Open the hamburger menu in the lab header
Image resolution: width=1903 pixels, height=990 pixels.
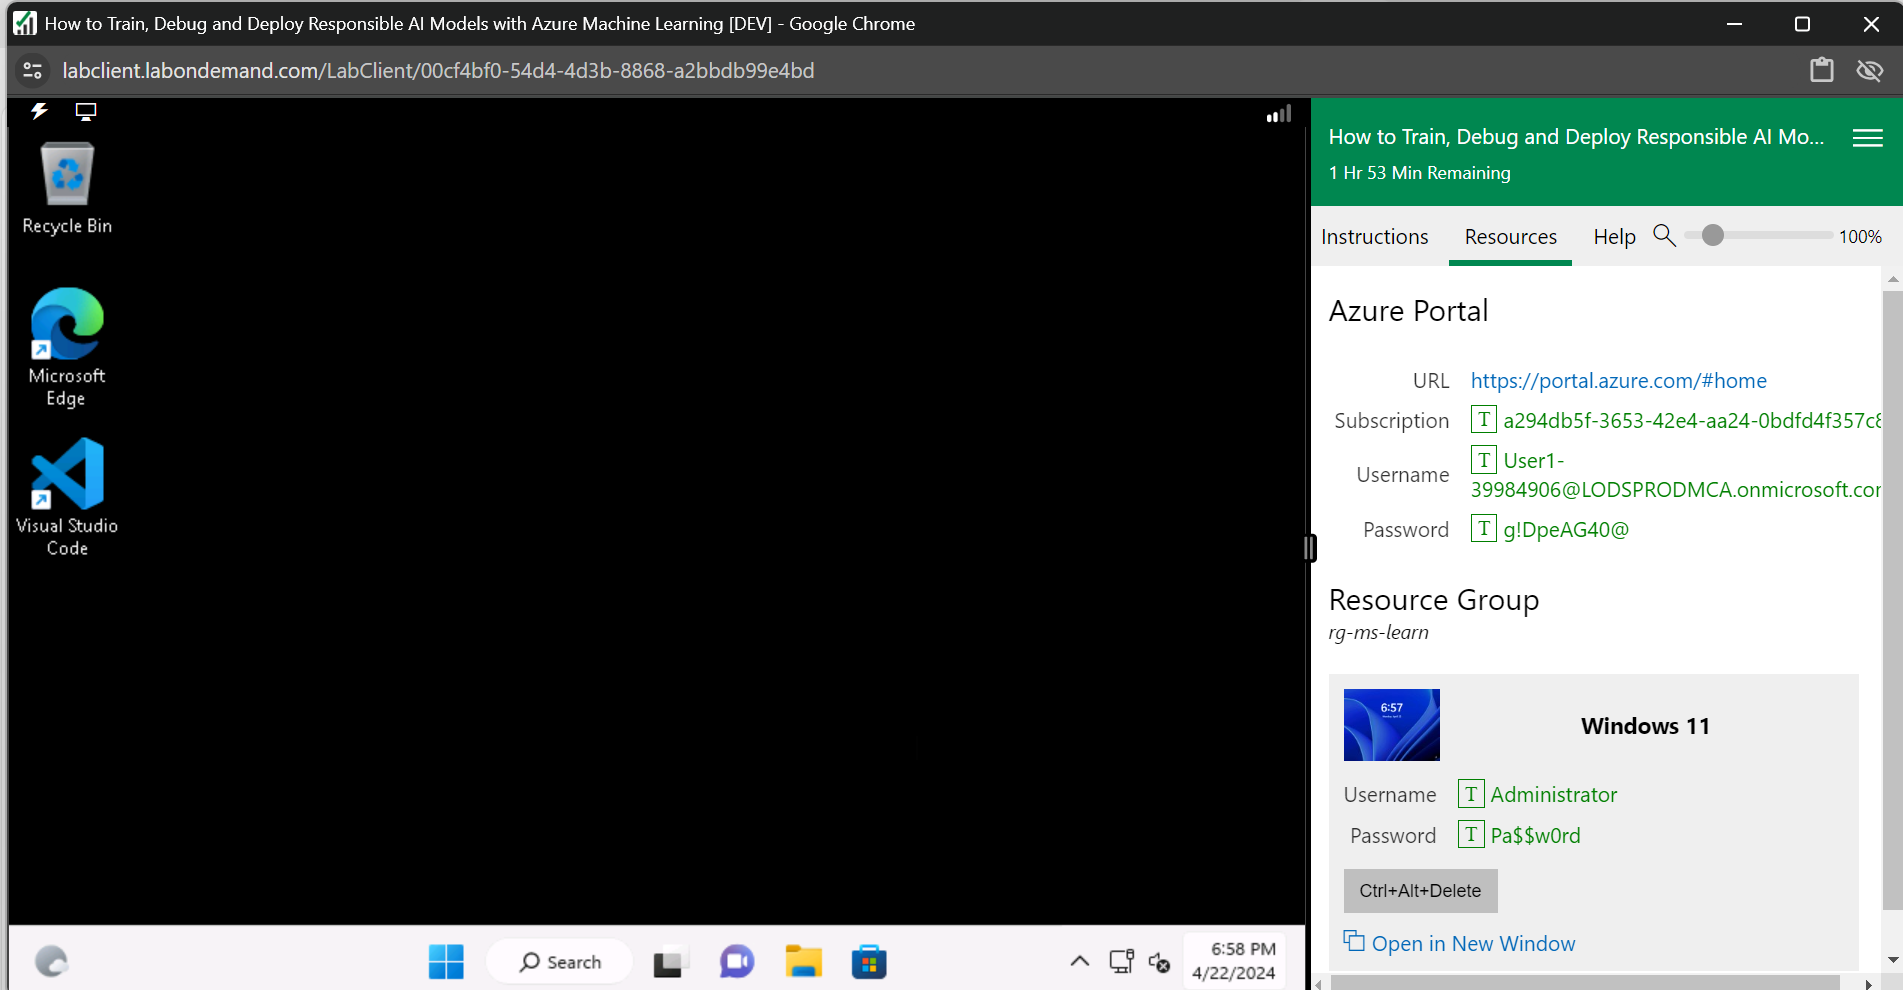coord(1867,138)
